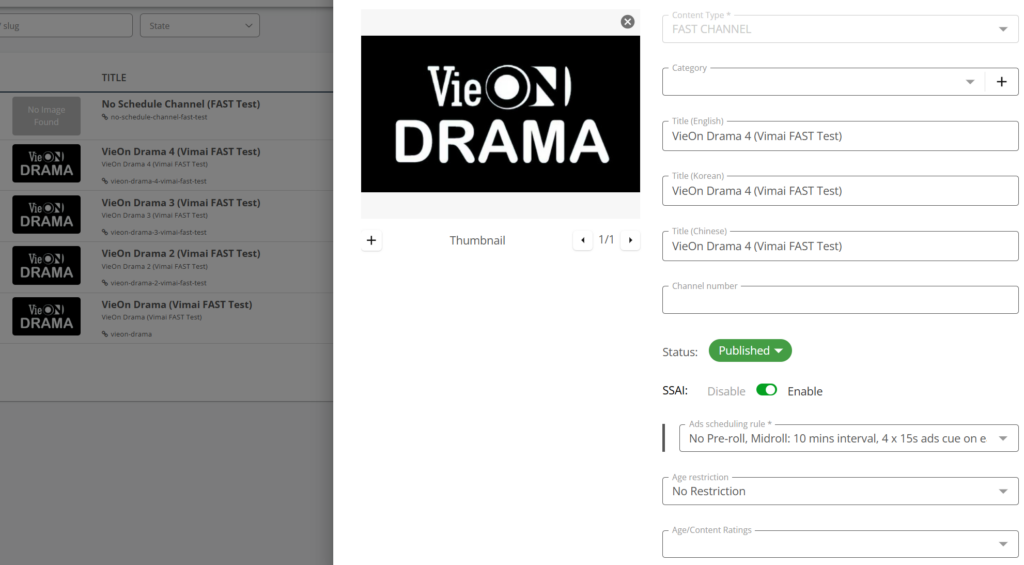Open the State filter dropdown

[200, 26]
